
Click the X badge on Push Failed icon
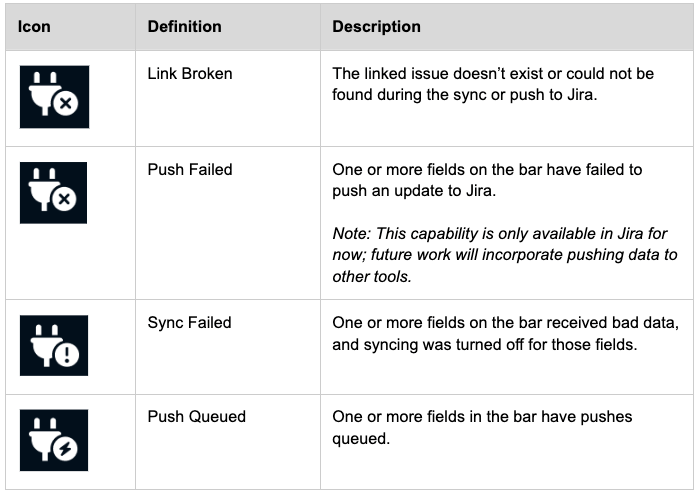tap(64, 199)
